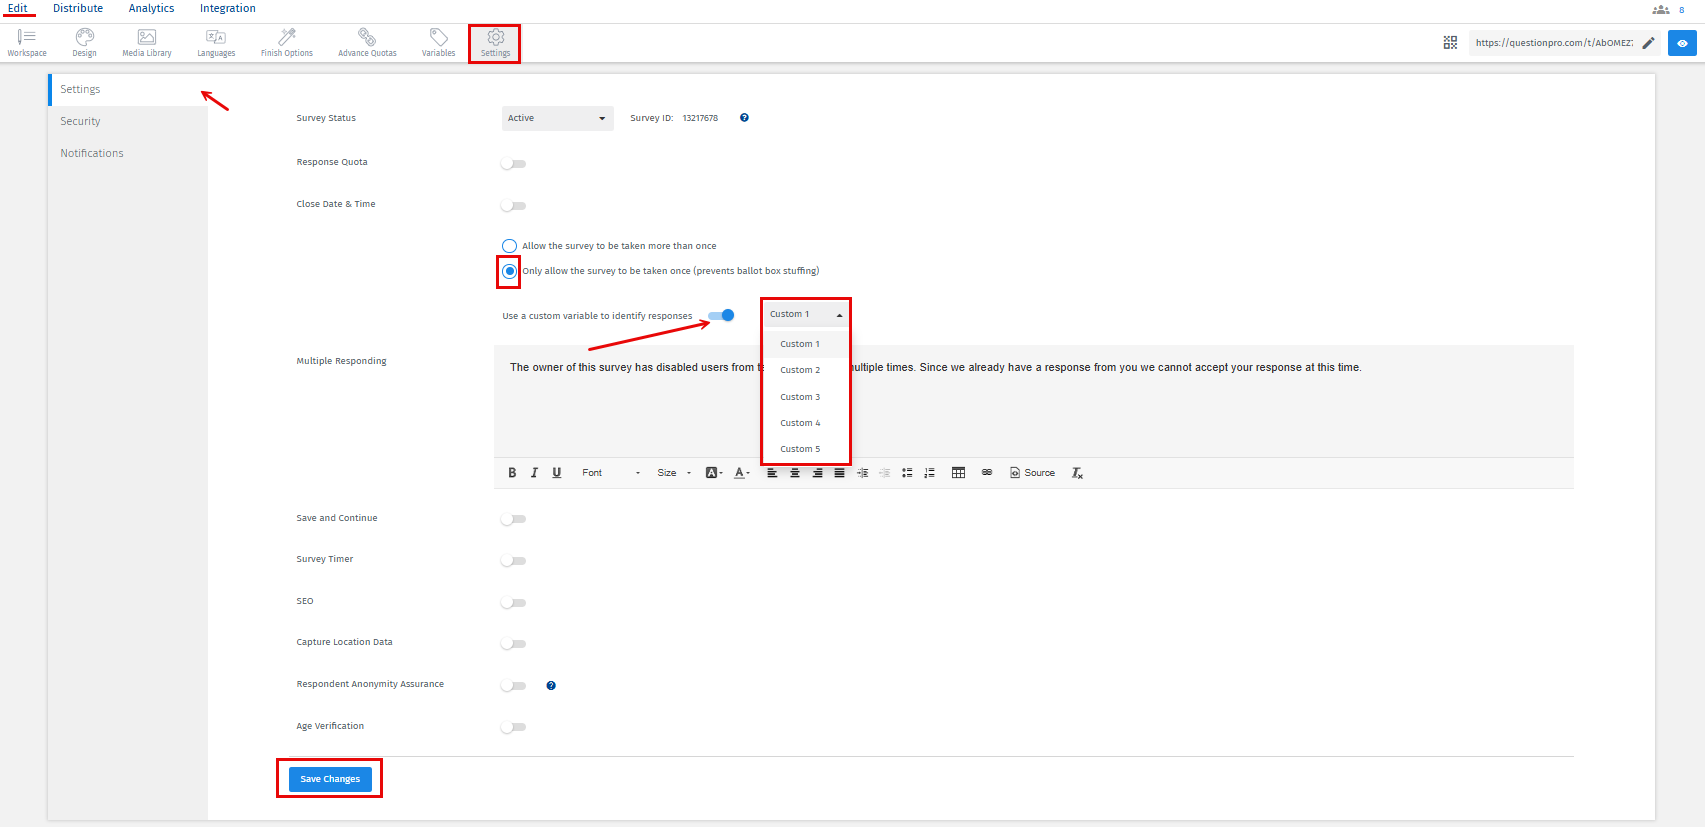Select Allow survey taken more than once
The image size is (1705, 827).
tap(509, 246)
